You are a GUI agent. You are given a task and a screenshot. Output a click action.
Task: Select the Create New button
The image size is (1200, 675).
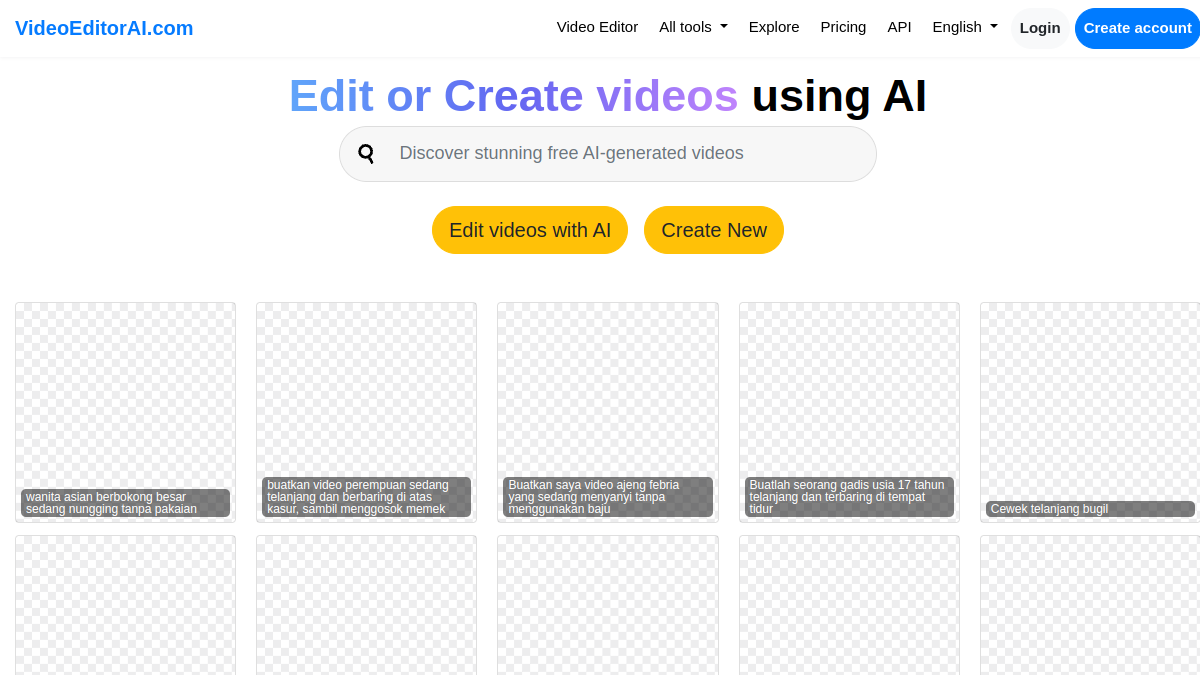tap(714, 230)
